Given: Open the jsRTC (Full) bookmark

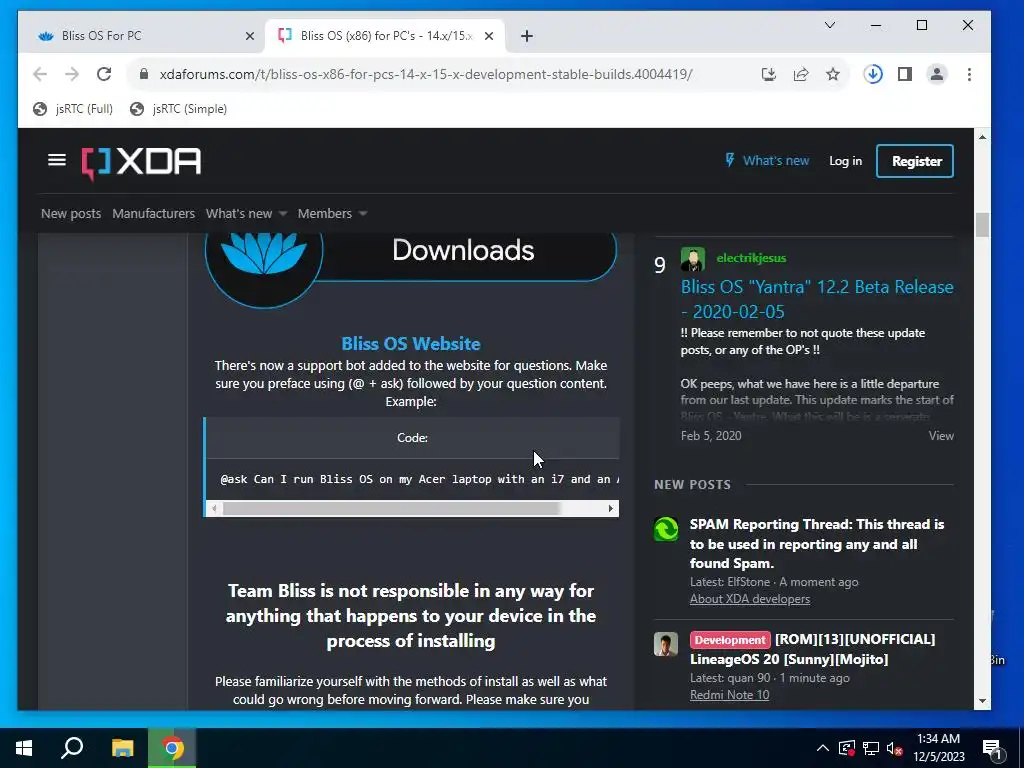Looking at the screenshot, I should pos(73,109).
